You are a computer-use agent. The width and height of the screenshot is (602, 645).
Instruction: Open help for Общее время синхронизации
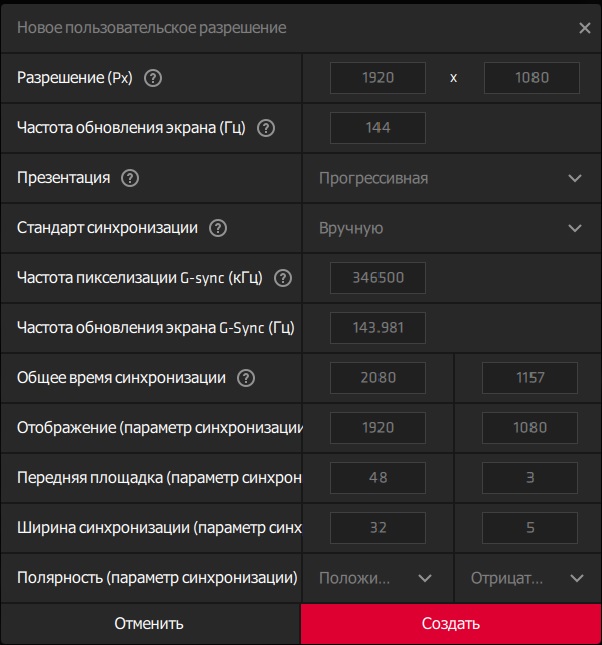(x=246, y=378)
